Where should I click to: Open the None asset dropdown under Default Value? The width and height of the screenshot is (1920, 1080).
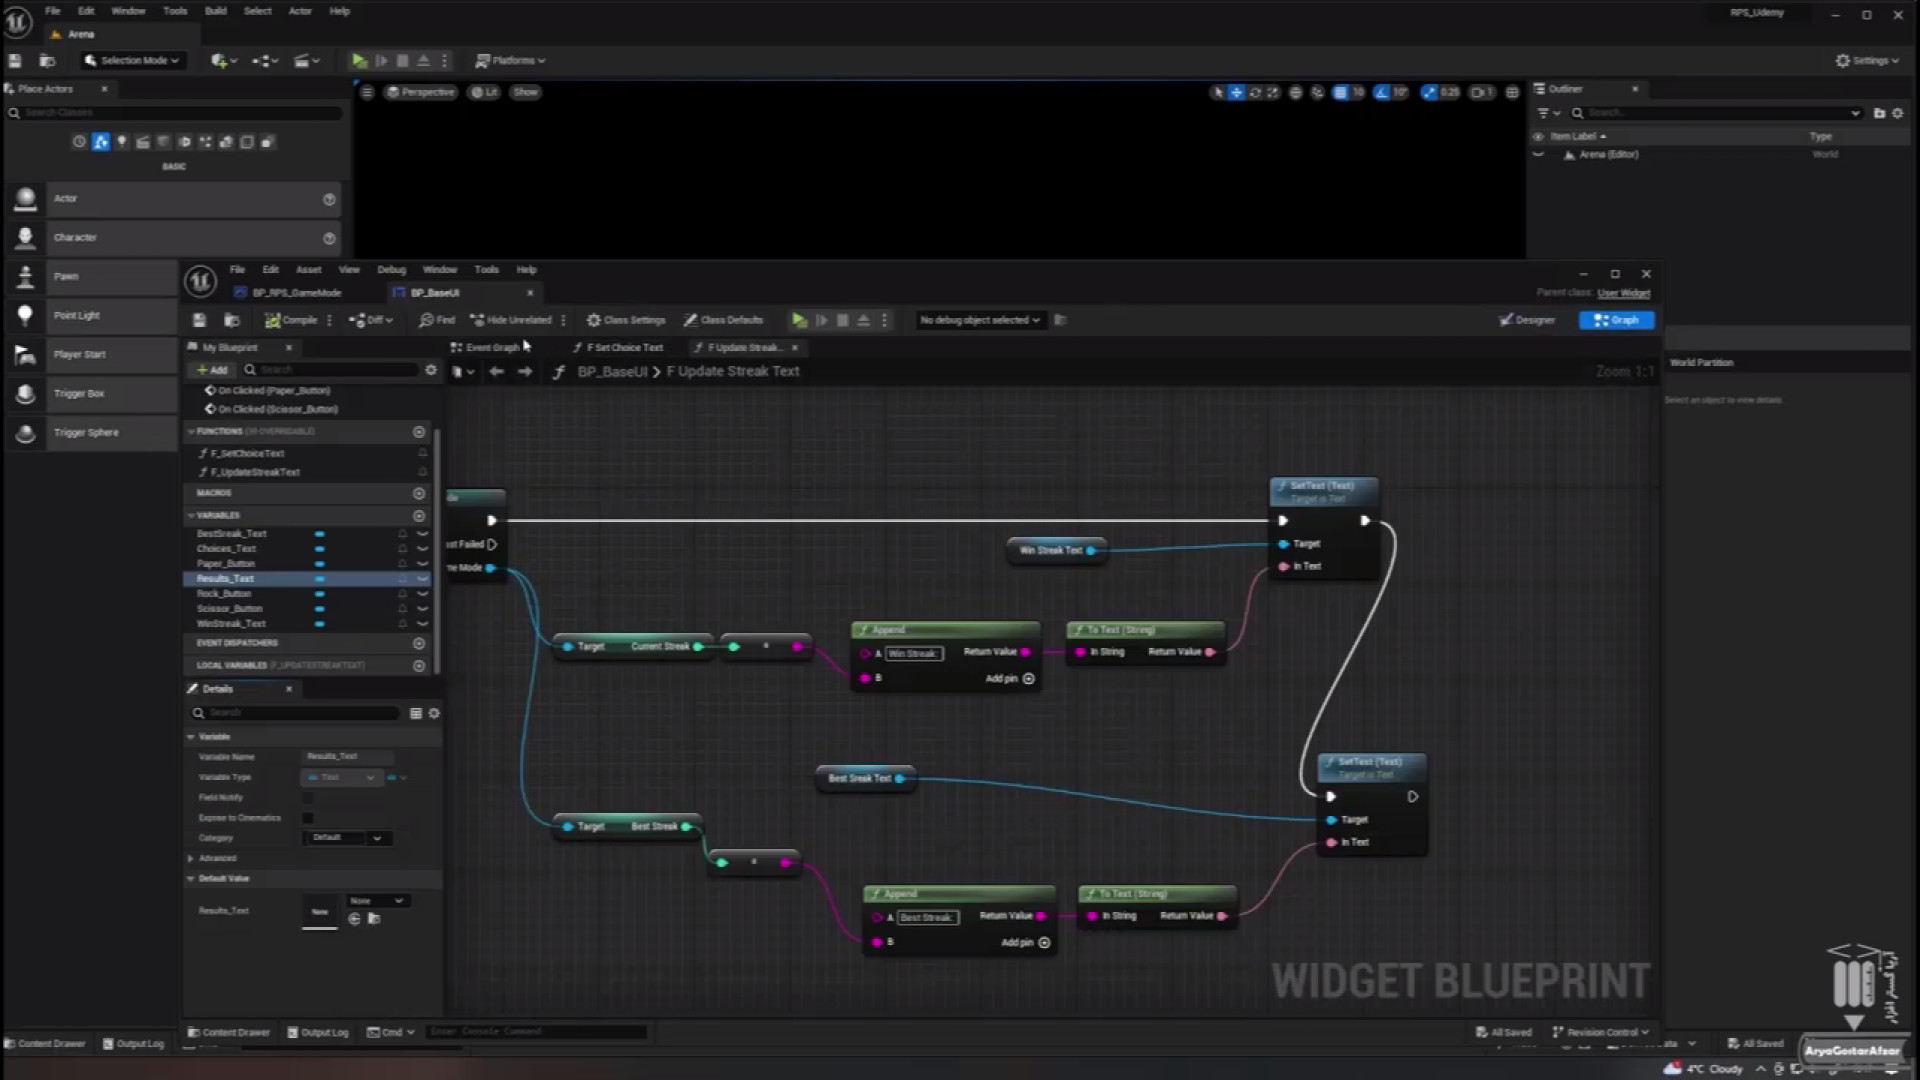tap(376, 901)
